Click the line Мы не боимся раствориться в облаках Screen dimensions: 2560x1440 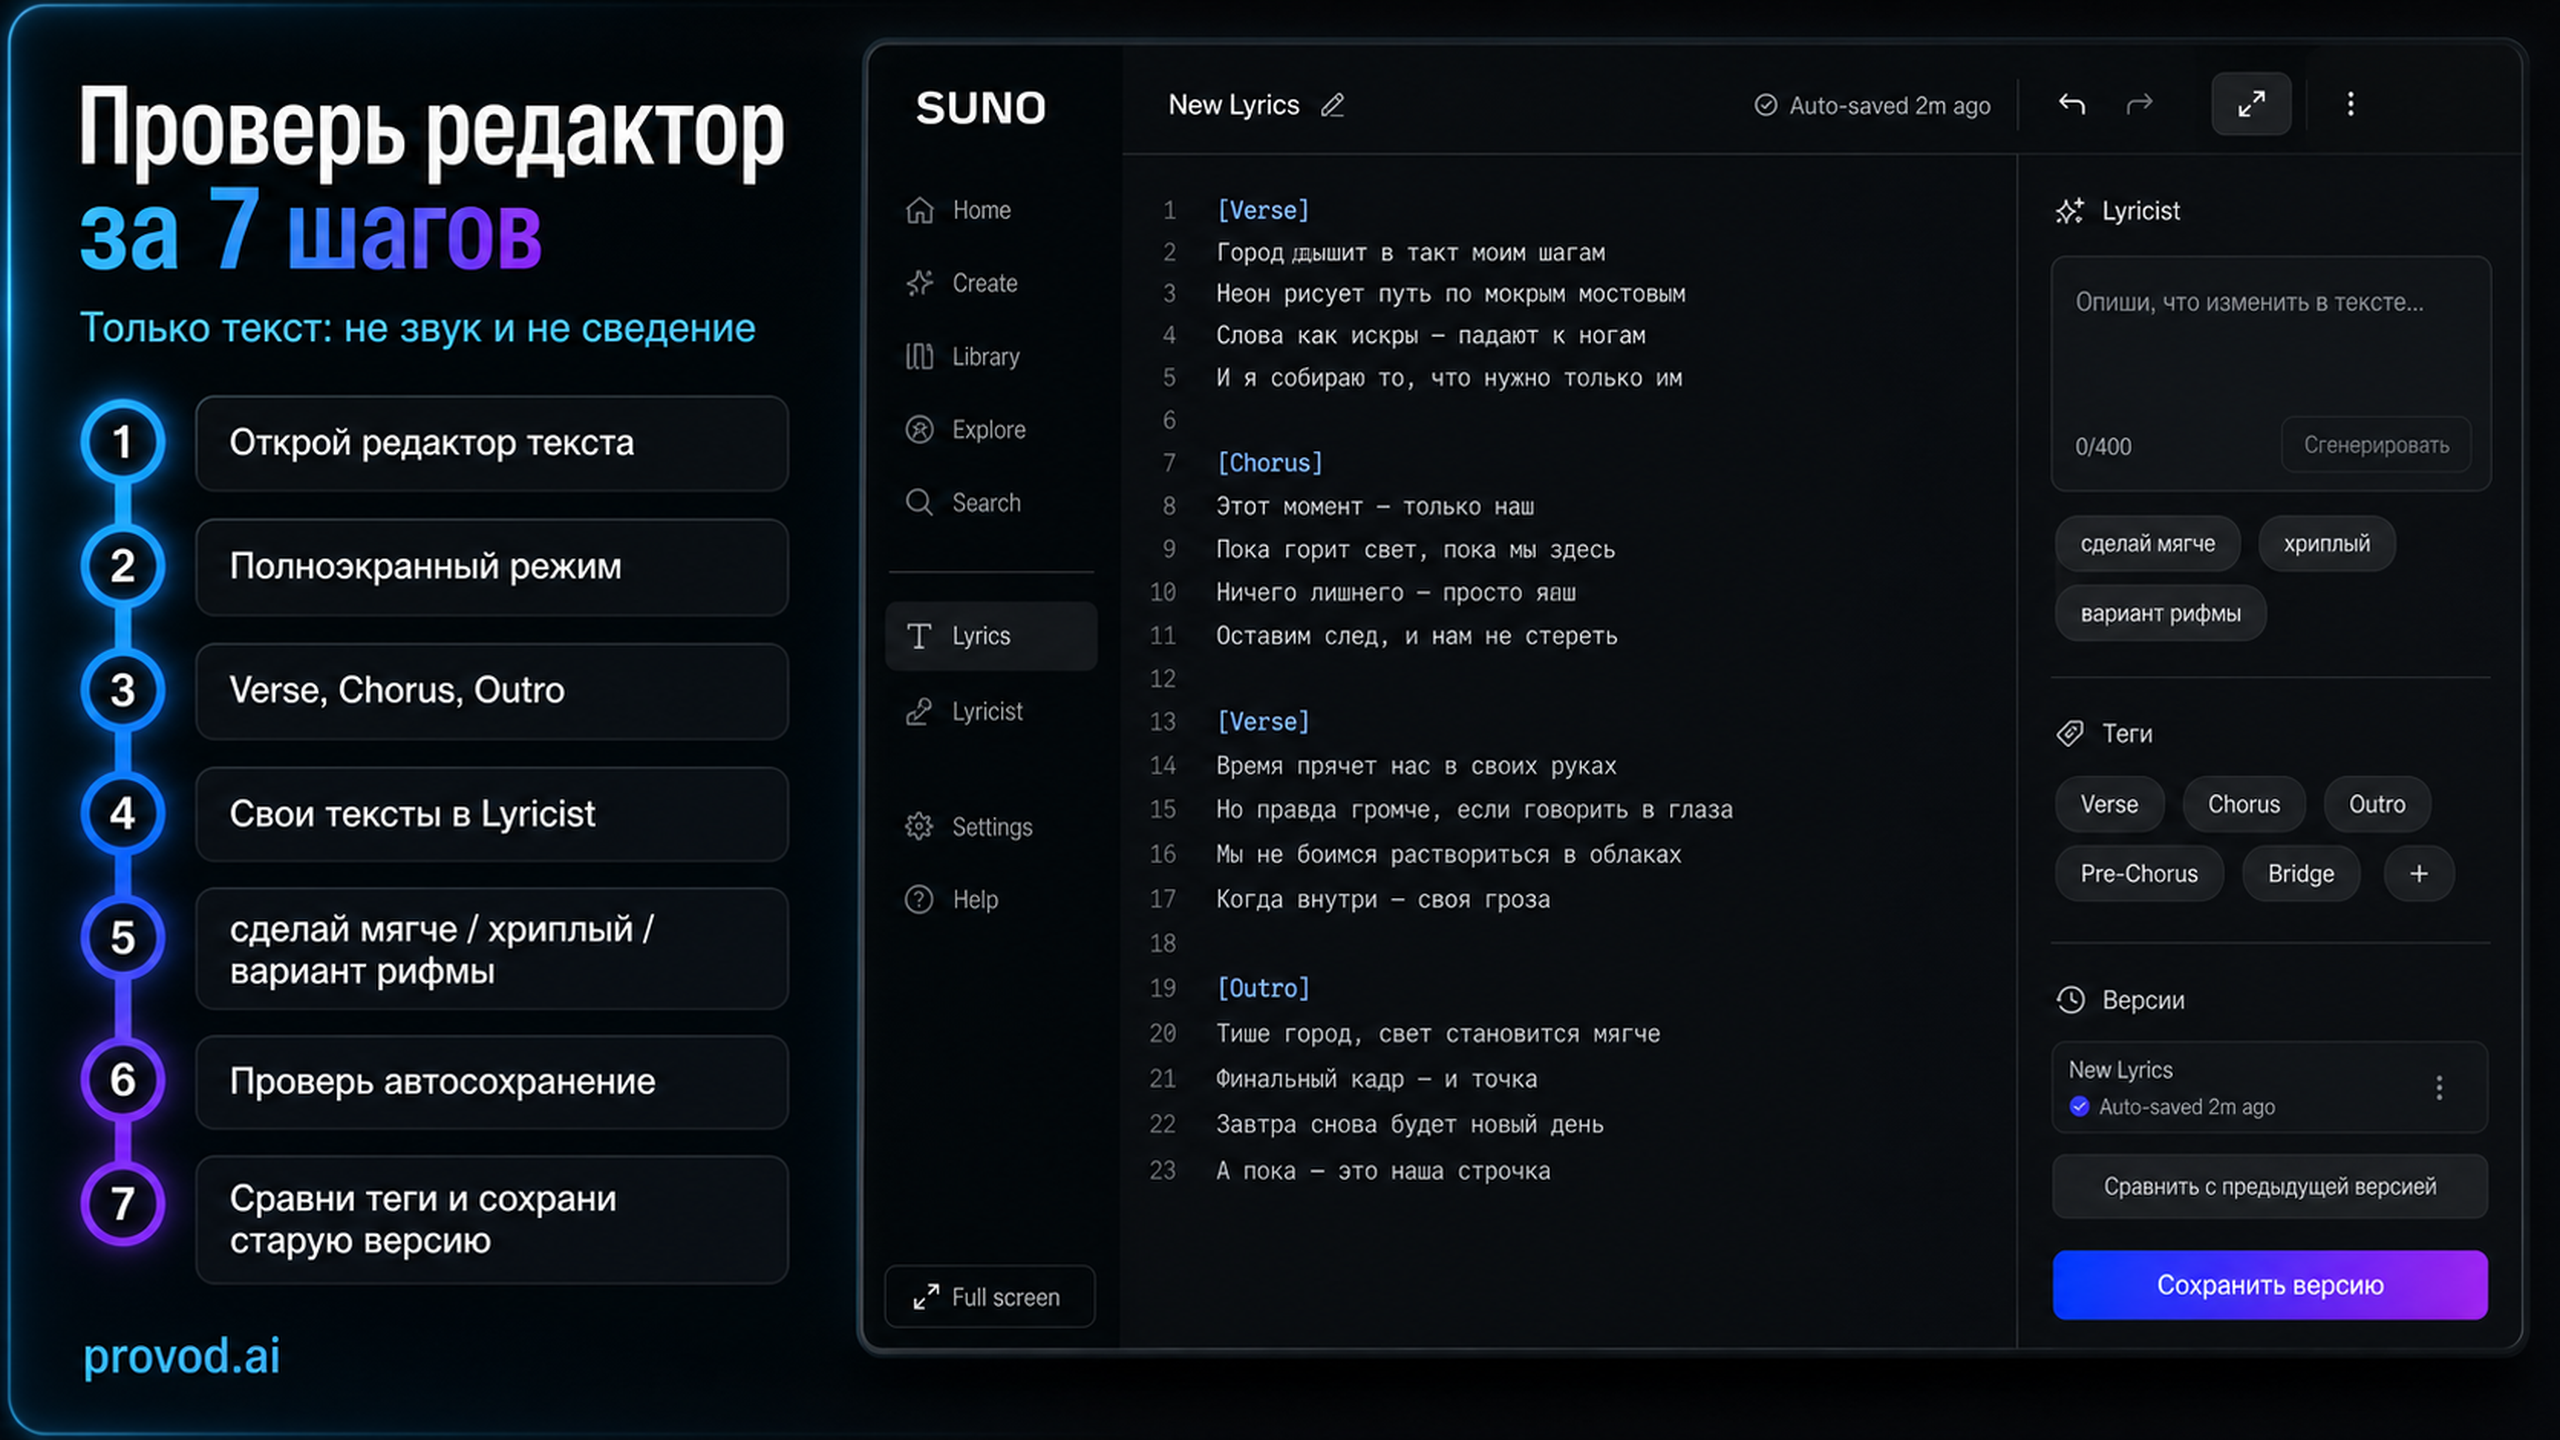(1449, 855)
